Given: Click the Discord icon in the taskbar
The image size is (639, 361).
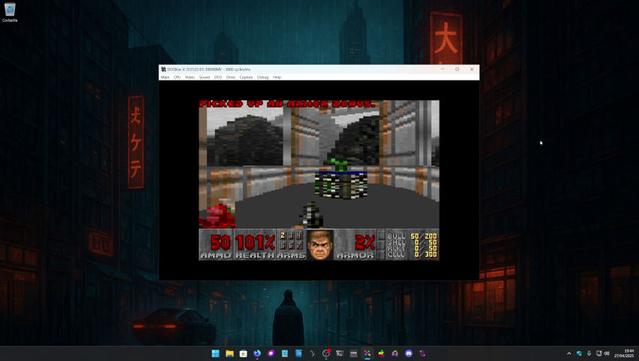Looking at the screenshot, I should tap(409, 353).
